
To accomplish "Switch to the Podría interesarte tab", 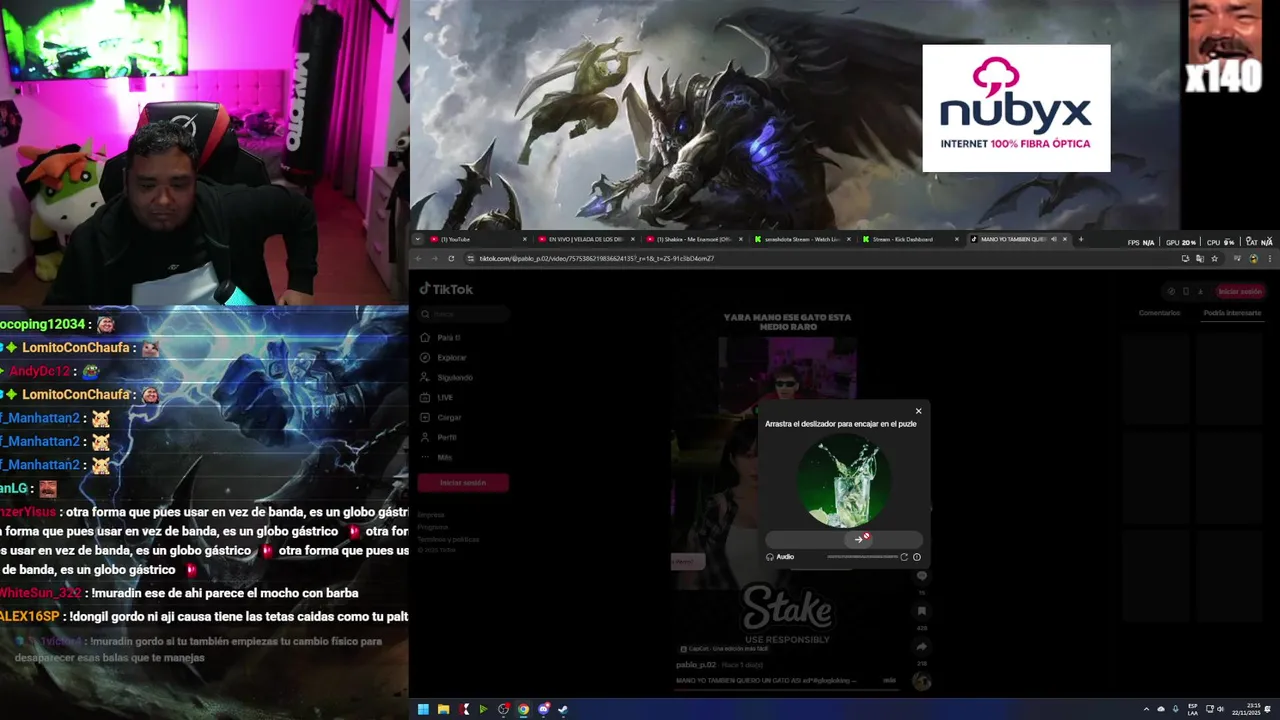I will click(1232, 313).
